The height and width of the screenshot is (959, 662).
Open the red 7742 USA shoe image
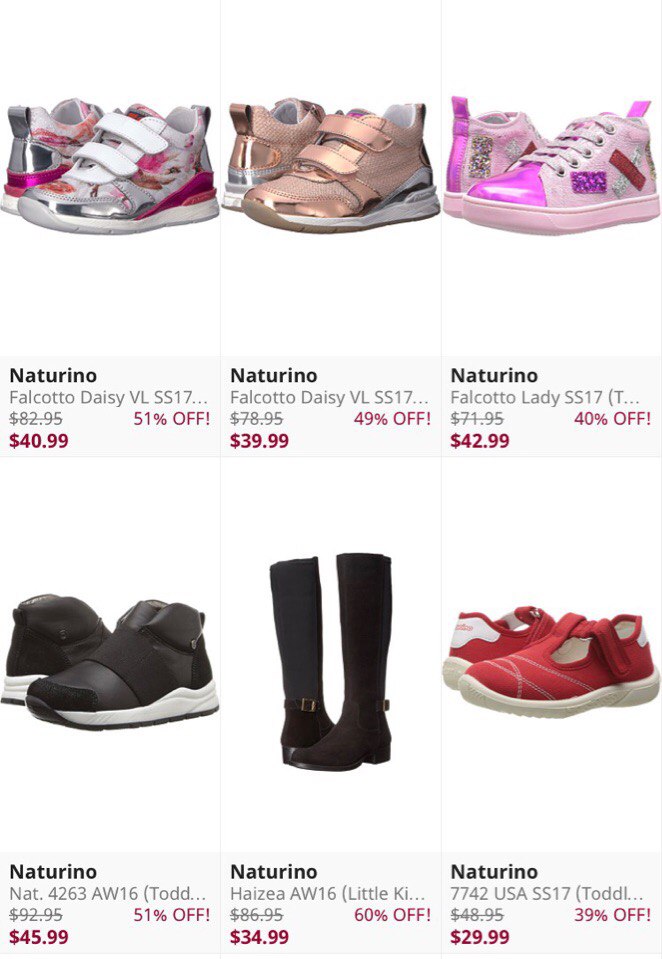552,662
